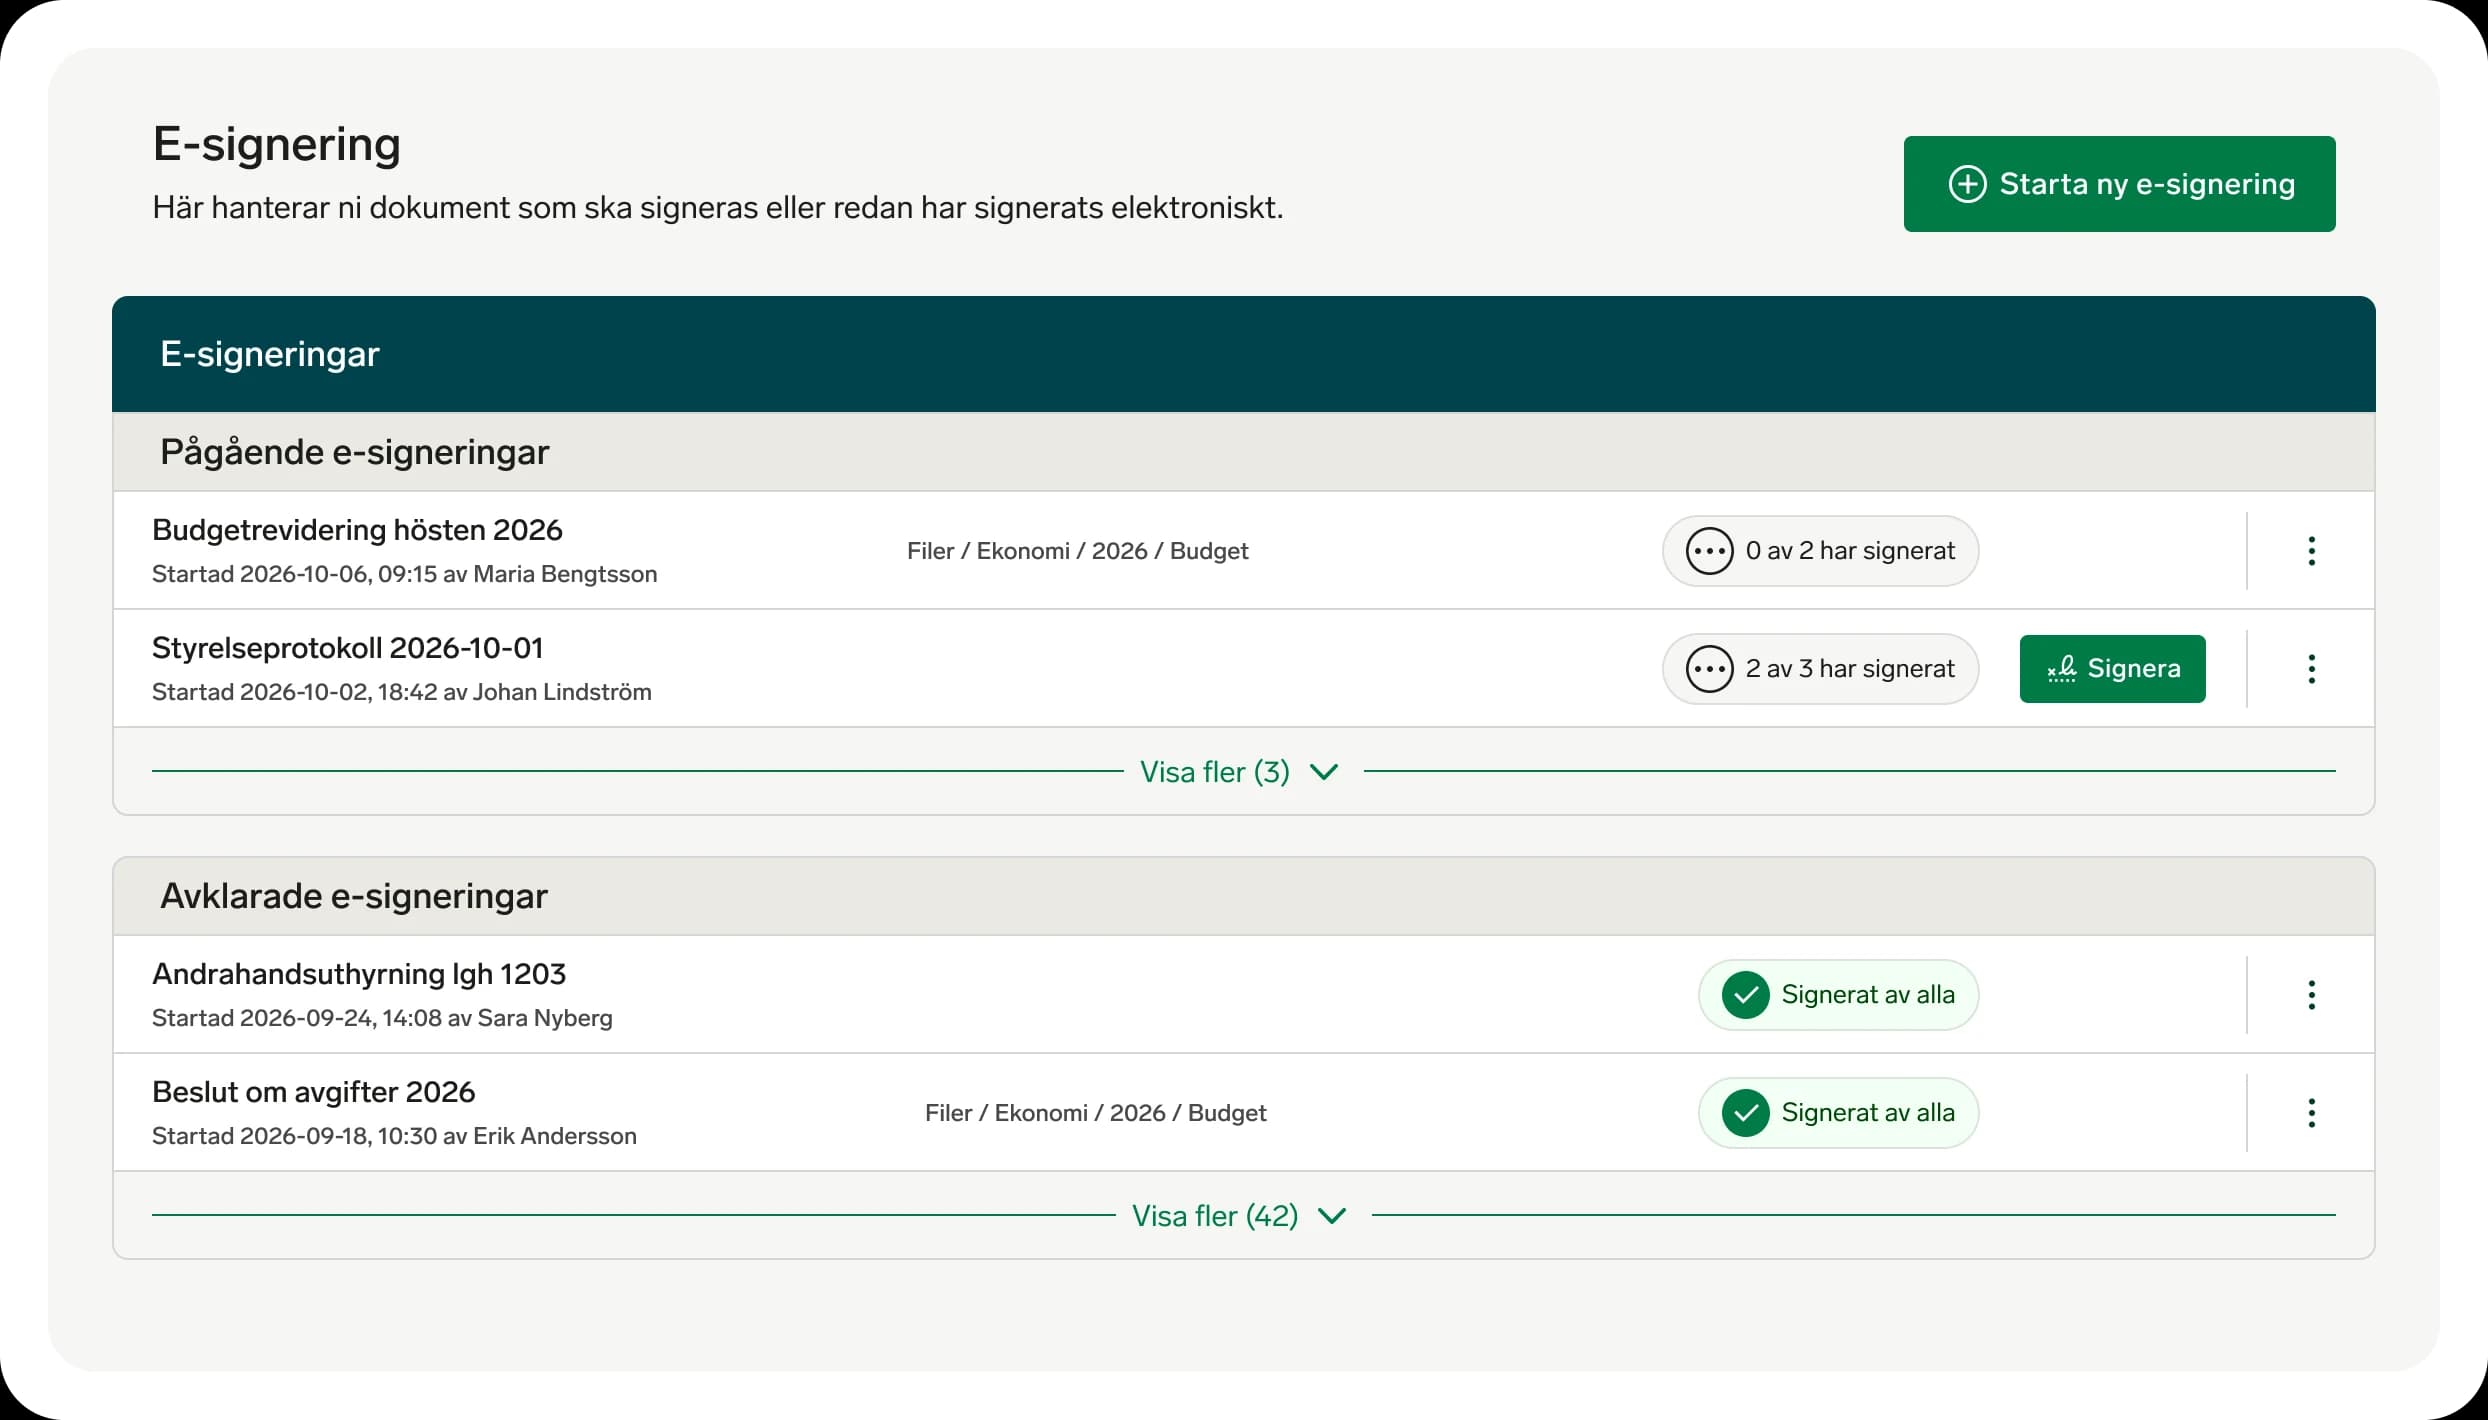Image resolution: width=2488 pixels, height=1420 pixels.
Task: Click the signature pen icon on Signera button
Action: tap(2061, 669)
